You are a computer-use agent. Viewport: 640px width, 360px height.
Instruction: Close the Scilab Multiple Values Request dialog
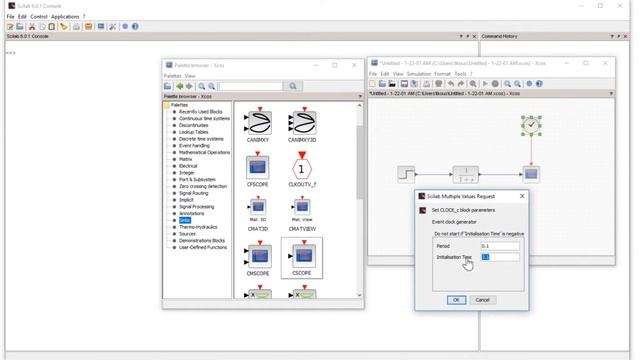[x=522, y=196]
